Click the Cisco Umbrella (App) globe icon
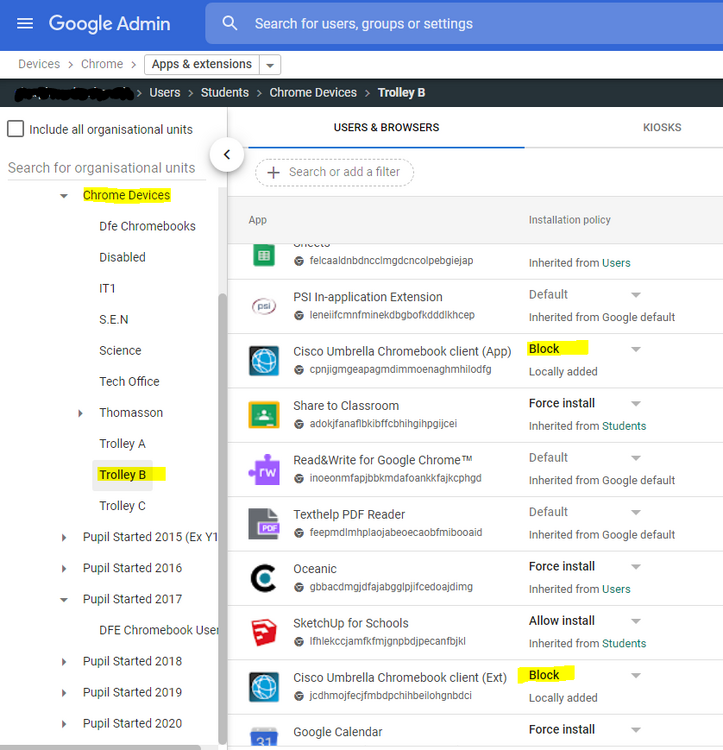 click(x=264, y=361)
